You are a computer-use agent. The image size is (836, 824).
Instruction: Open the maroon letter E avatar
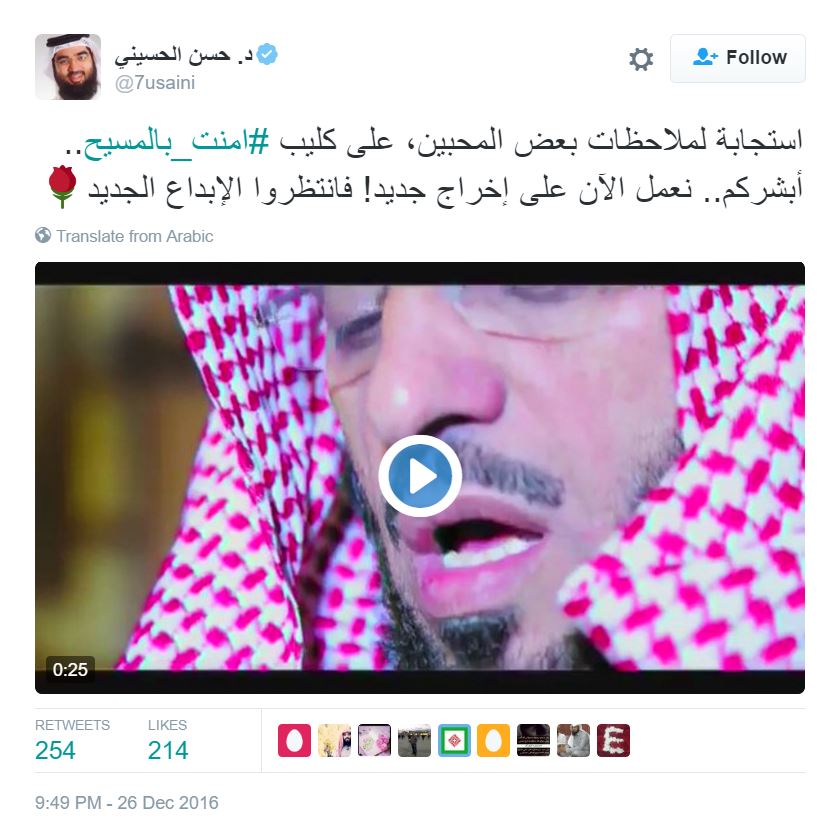613,740
